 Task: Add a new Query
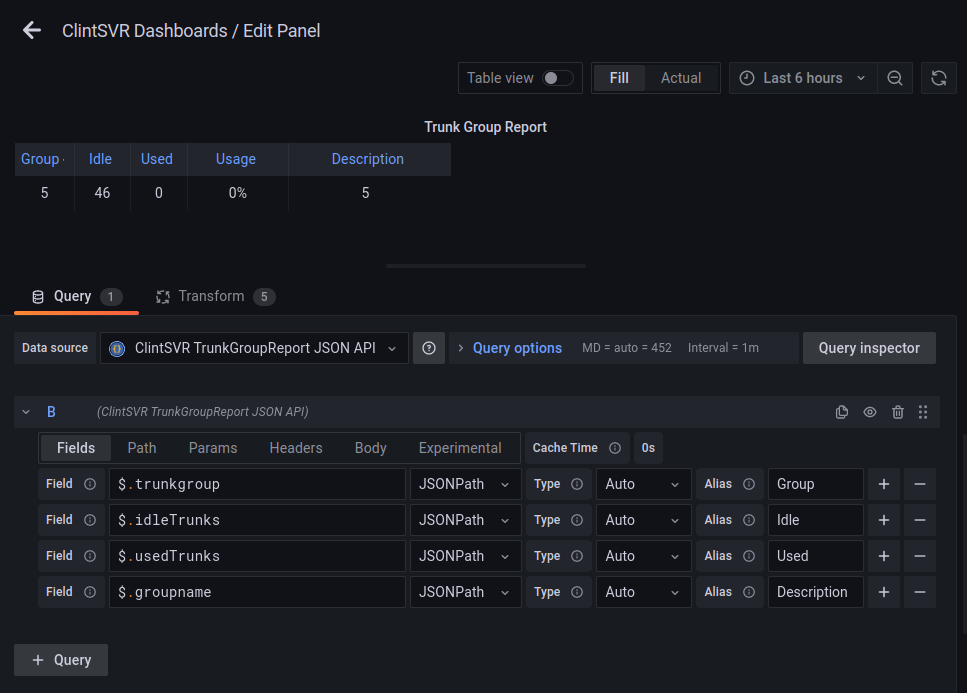[61, 660]
